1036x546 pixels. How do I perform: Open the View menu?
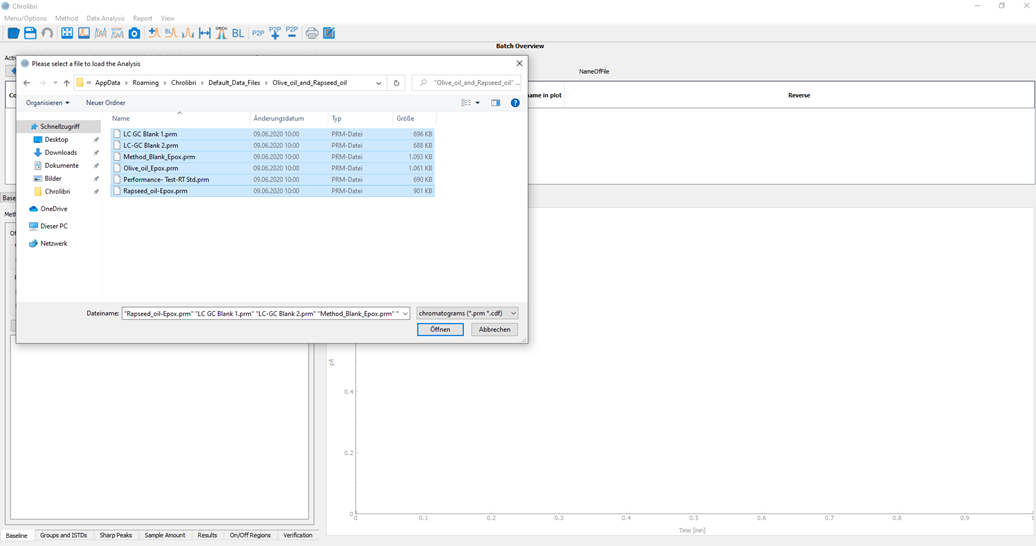pos(168,19)
